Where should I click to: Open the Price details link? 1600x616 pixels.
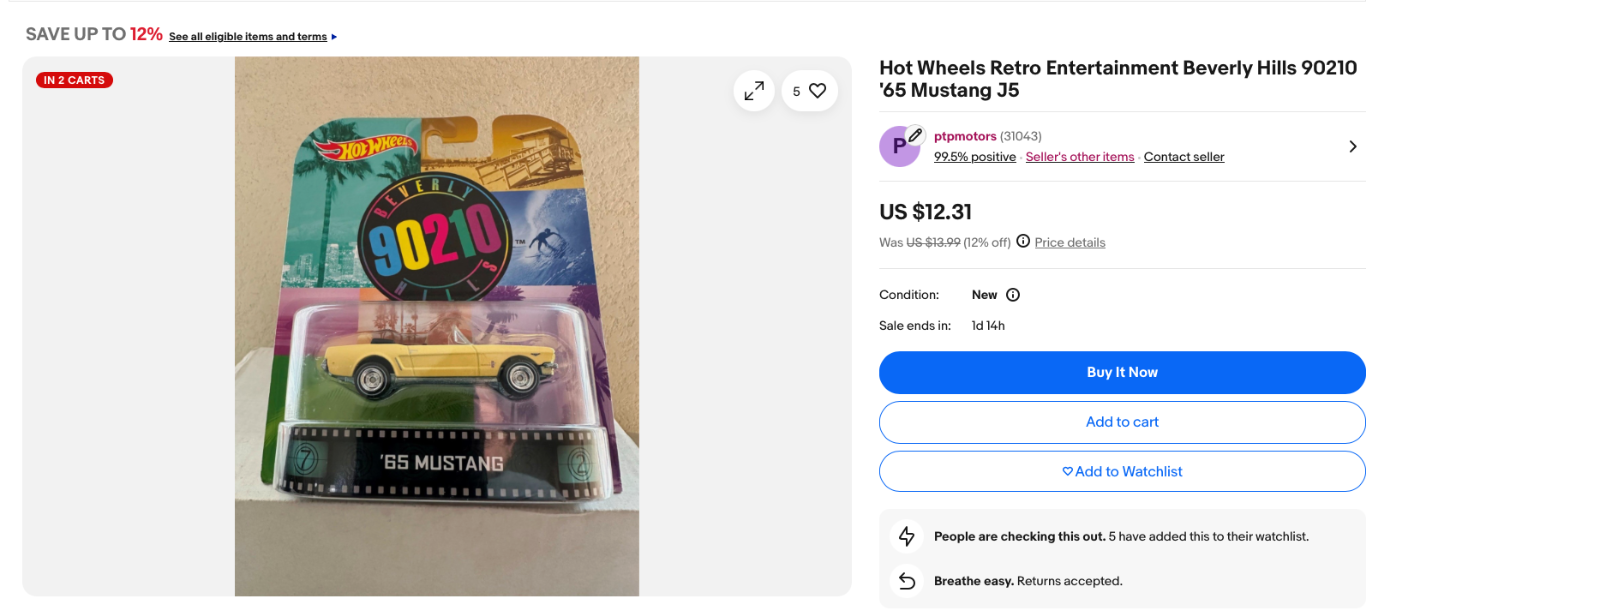[x=1070, y=242]
